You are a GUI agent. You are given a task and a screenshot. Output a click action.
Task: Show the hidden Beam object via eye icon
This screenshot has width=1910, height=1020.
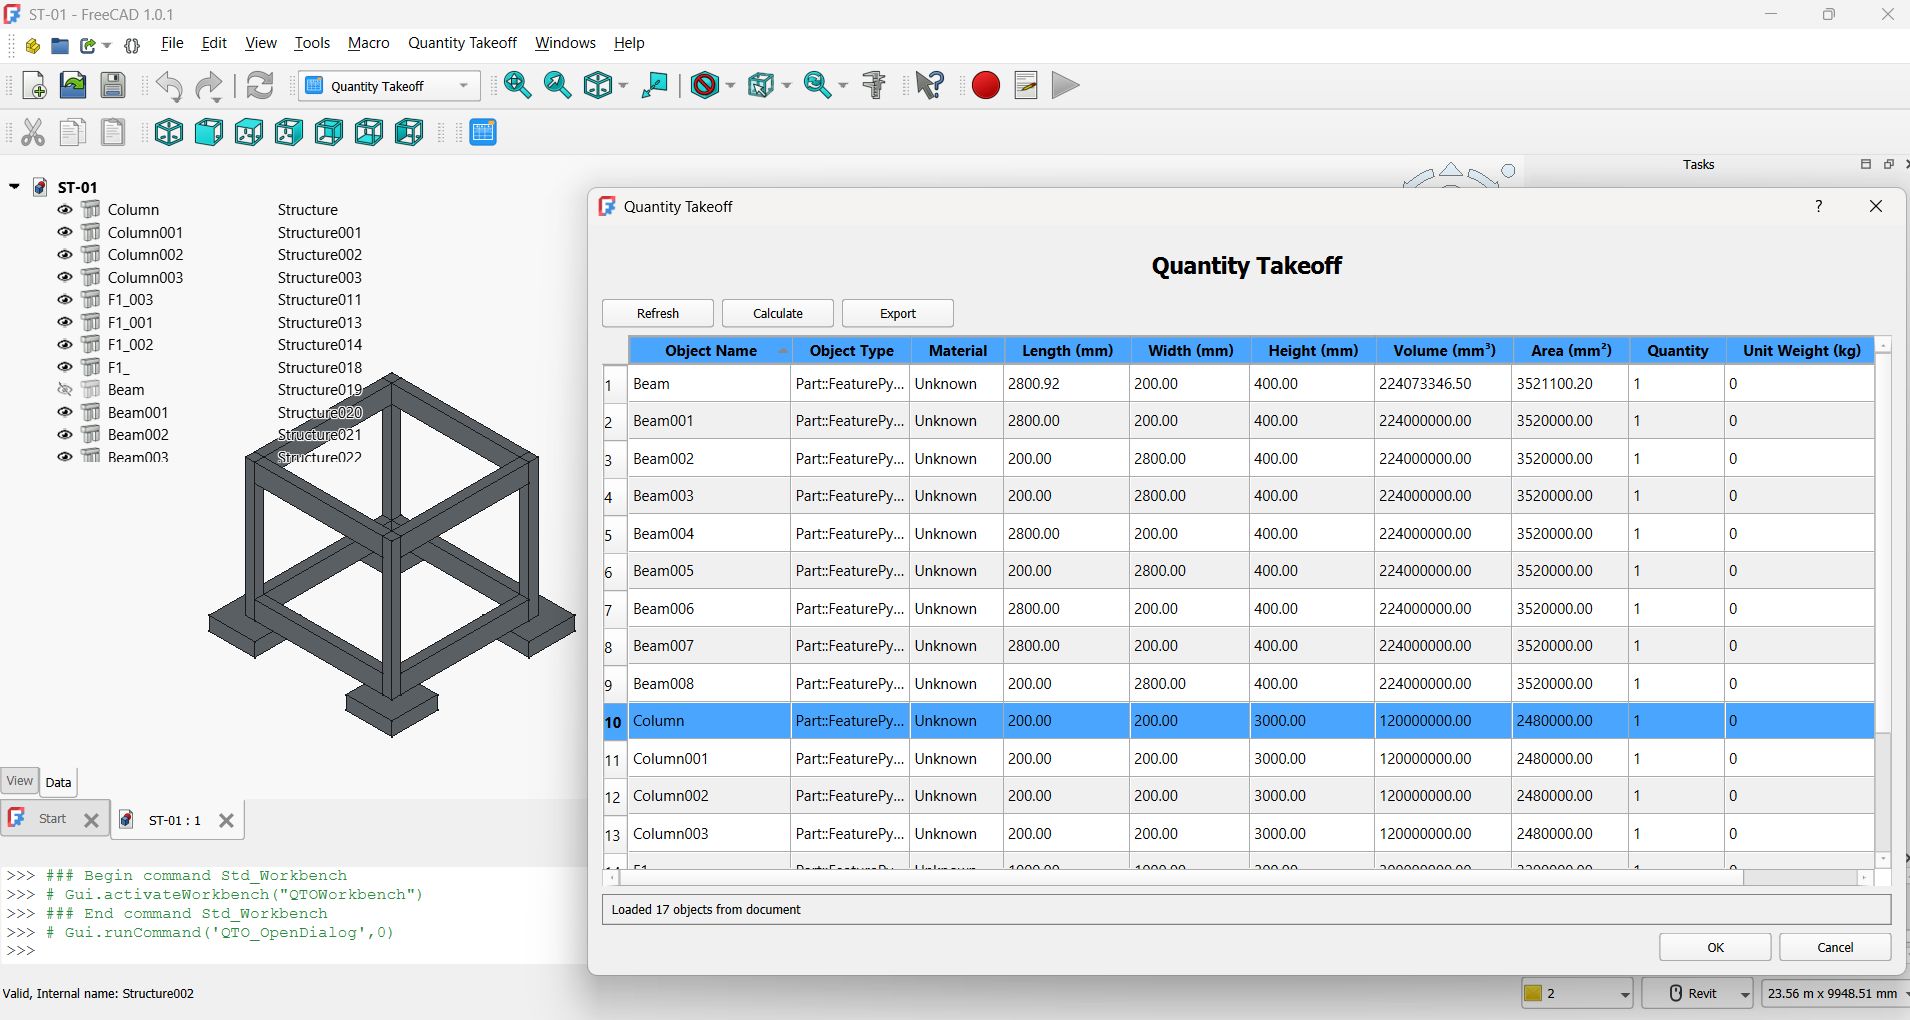click(65, 390)
